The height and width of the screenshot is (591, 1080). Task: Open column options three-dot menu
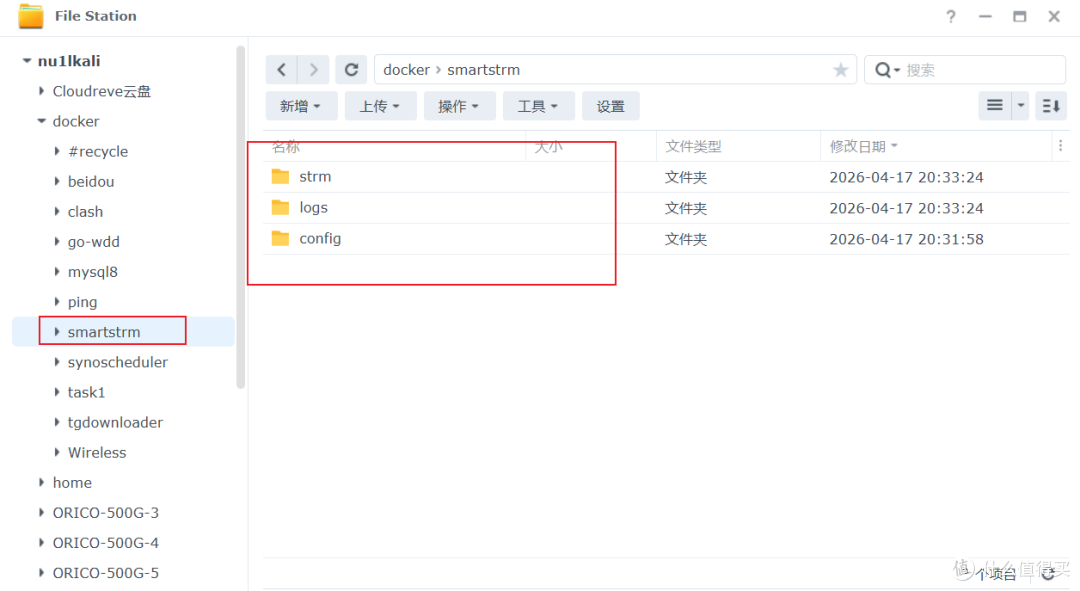tap(1061, 145)
